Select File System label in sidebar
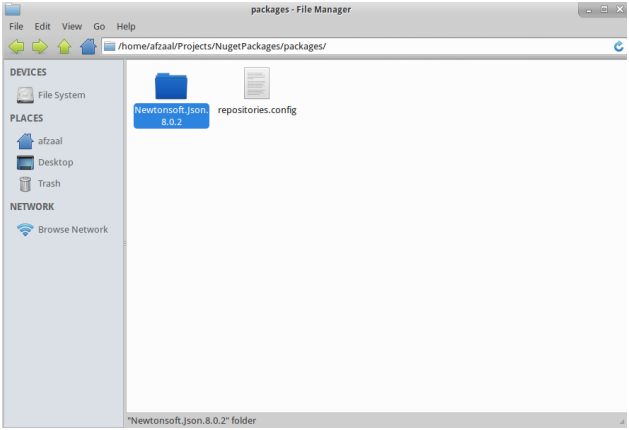The image size is (629, 430). pos(61,95)
